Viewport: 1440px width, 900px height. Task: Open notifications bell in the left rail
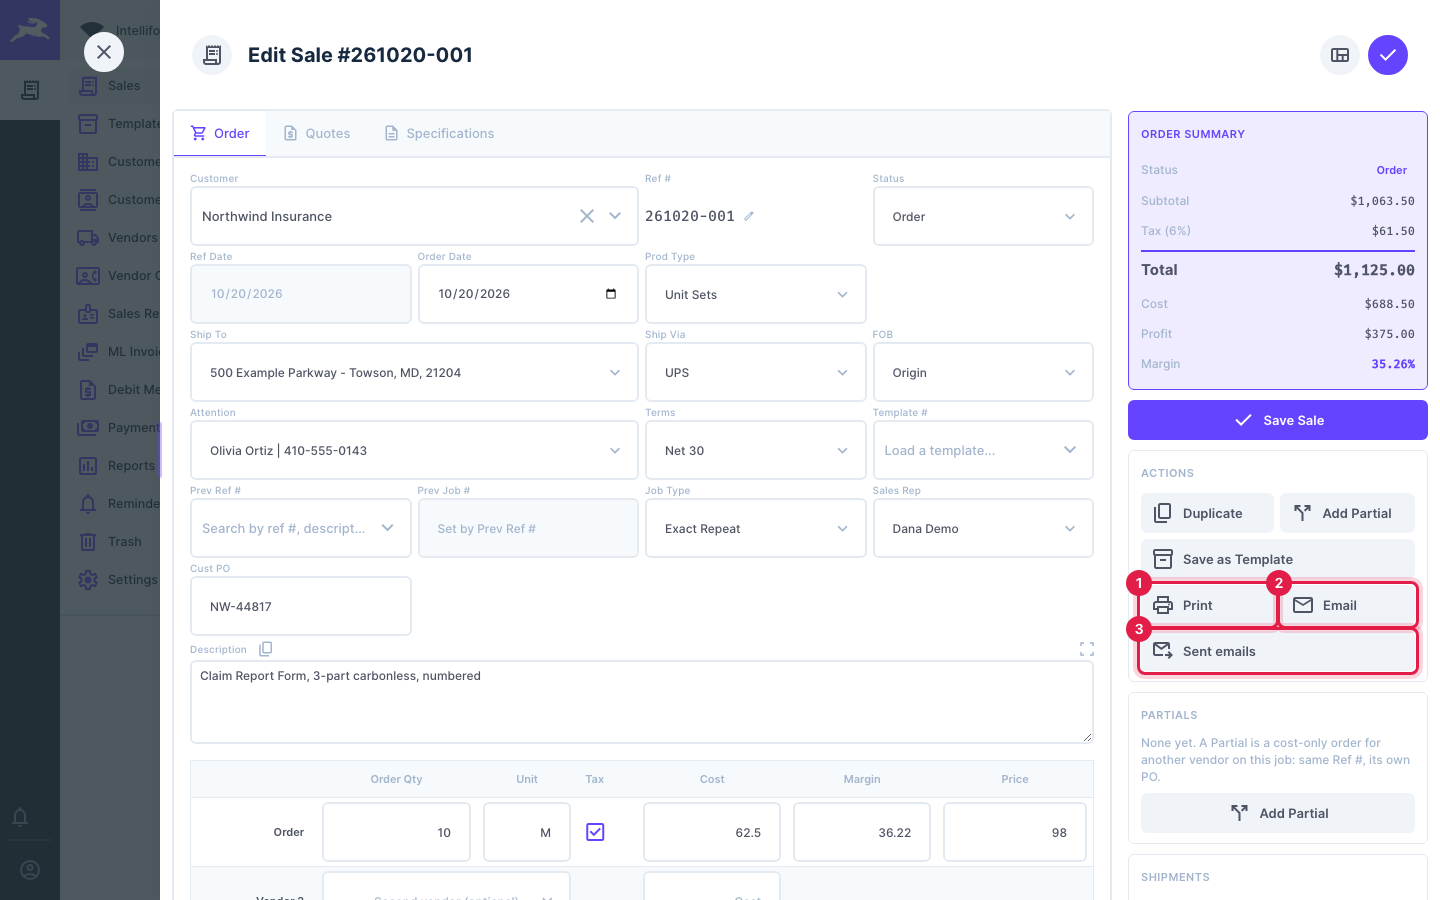[20, 817]
